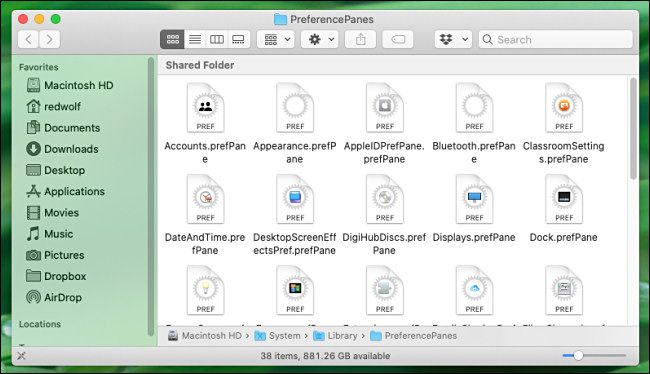Select the DigiHubDiscs.prefPane file icon
This screenshot has height=374, width=650.
tap(385, 199)
